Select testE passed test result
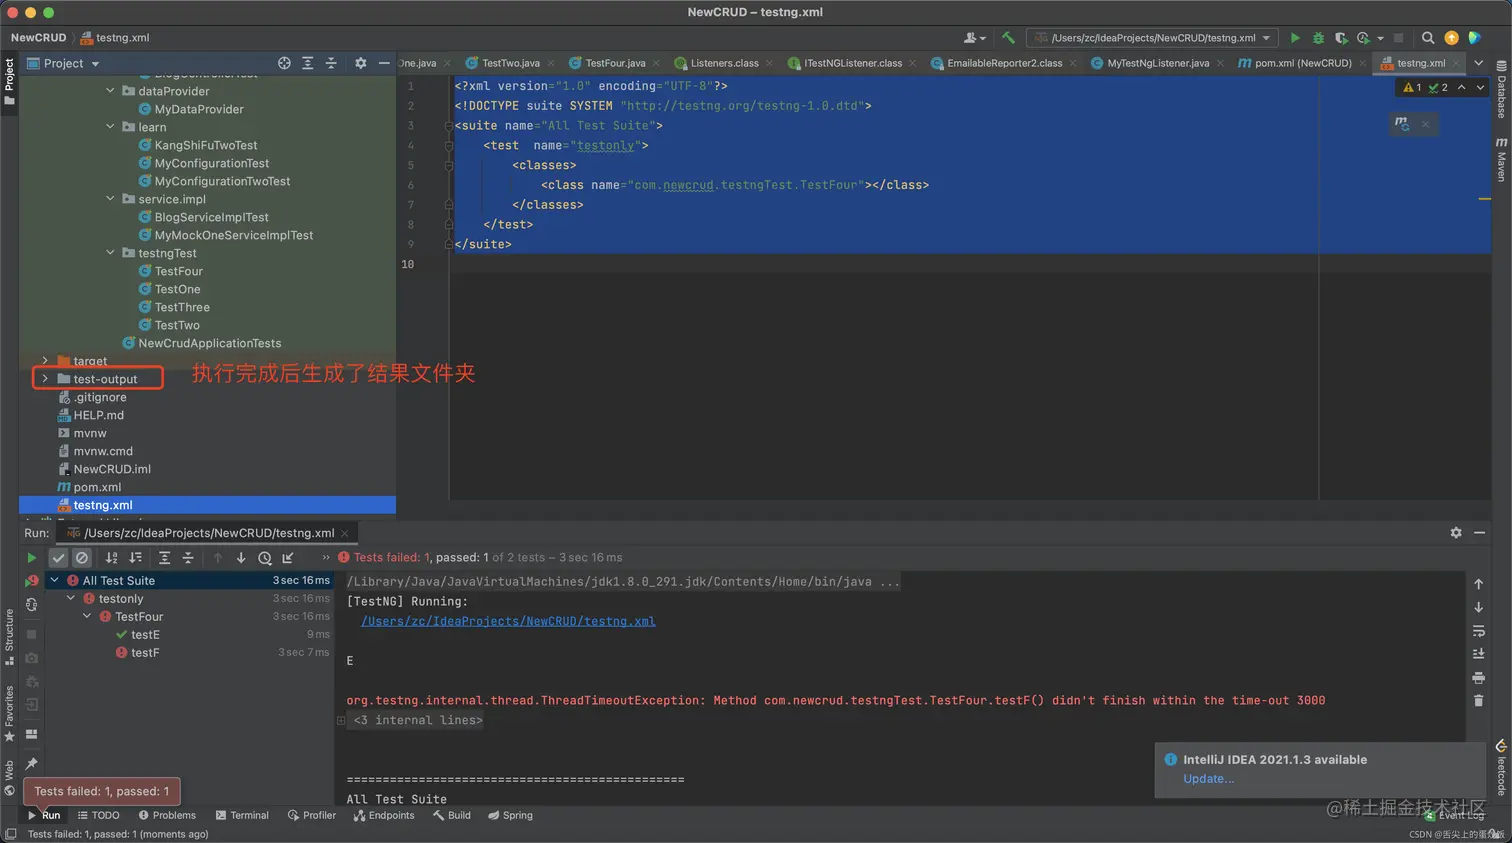 [145, 635]
